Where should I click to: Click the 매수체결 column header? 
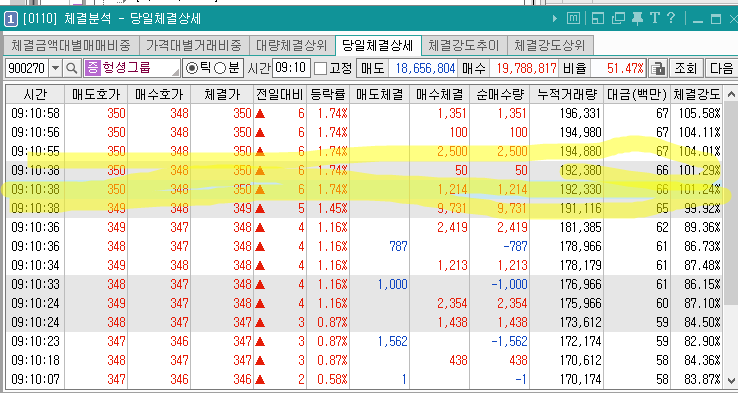coord(440,95)
